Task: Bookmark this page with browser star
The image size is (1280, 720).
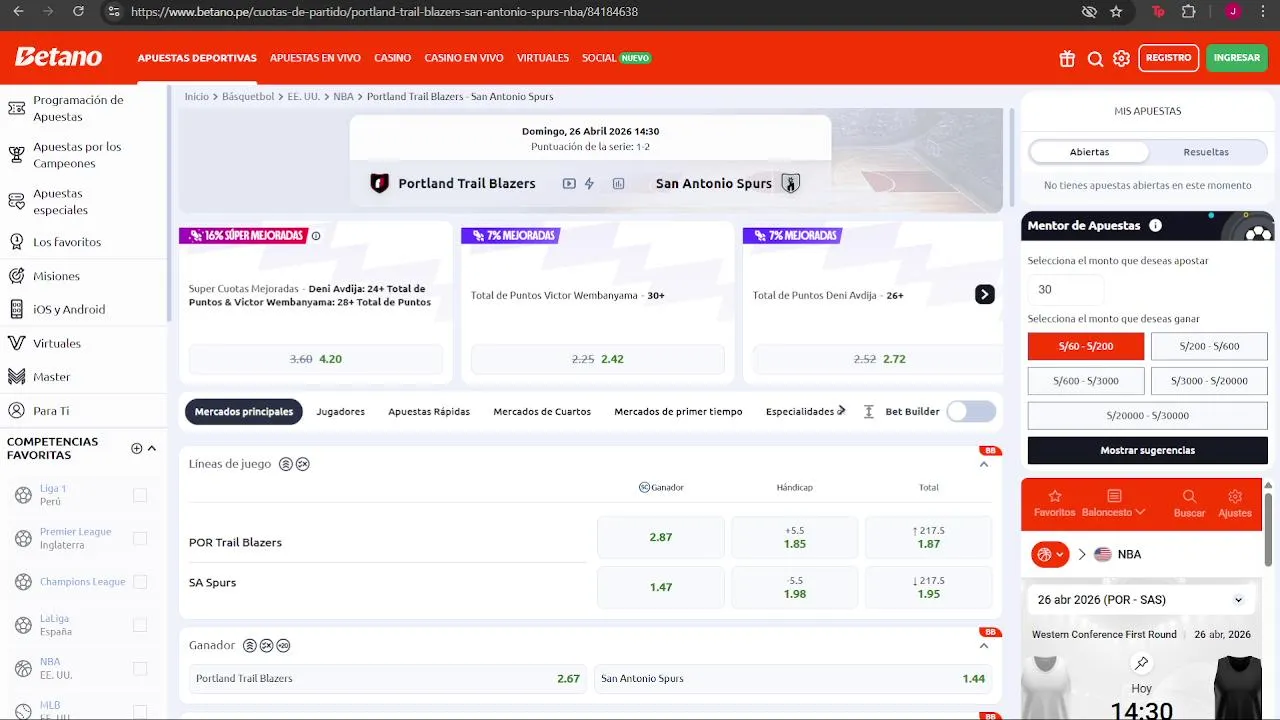Action: (1116, 12)
